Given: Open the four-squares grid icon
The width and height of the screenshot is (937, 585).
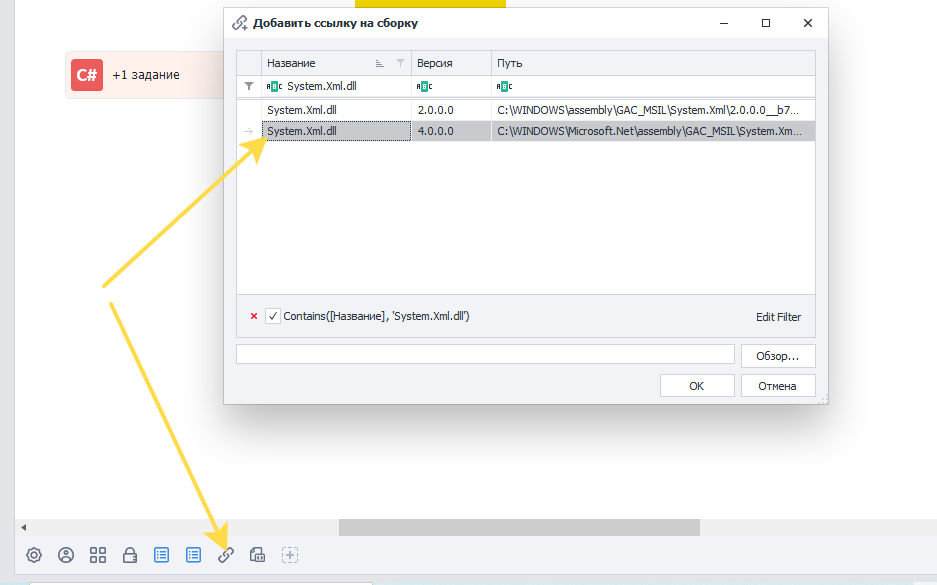Looking at the screenshot, I should point(98,555).
